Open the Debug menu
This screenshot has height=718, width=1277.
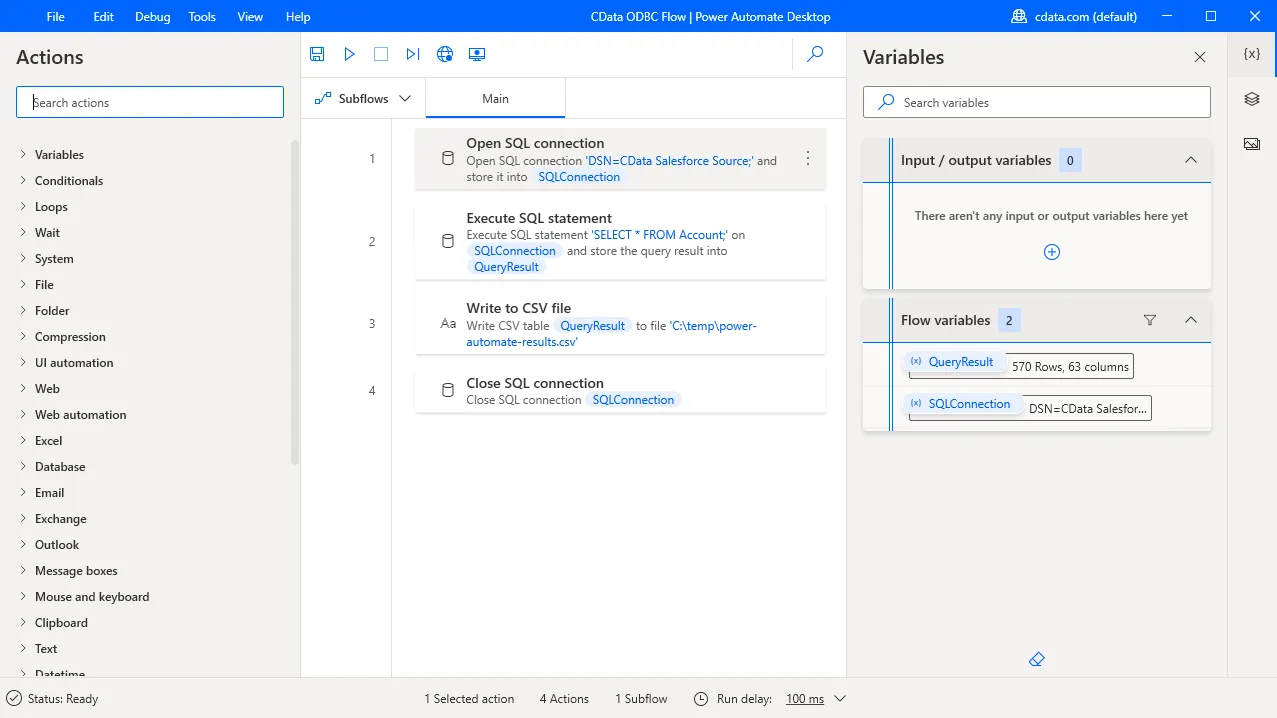point(152,16)
